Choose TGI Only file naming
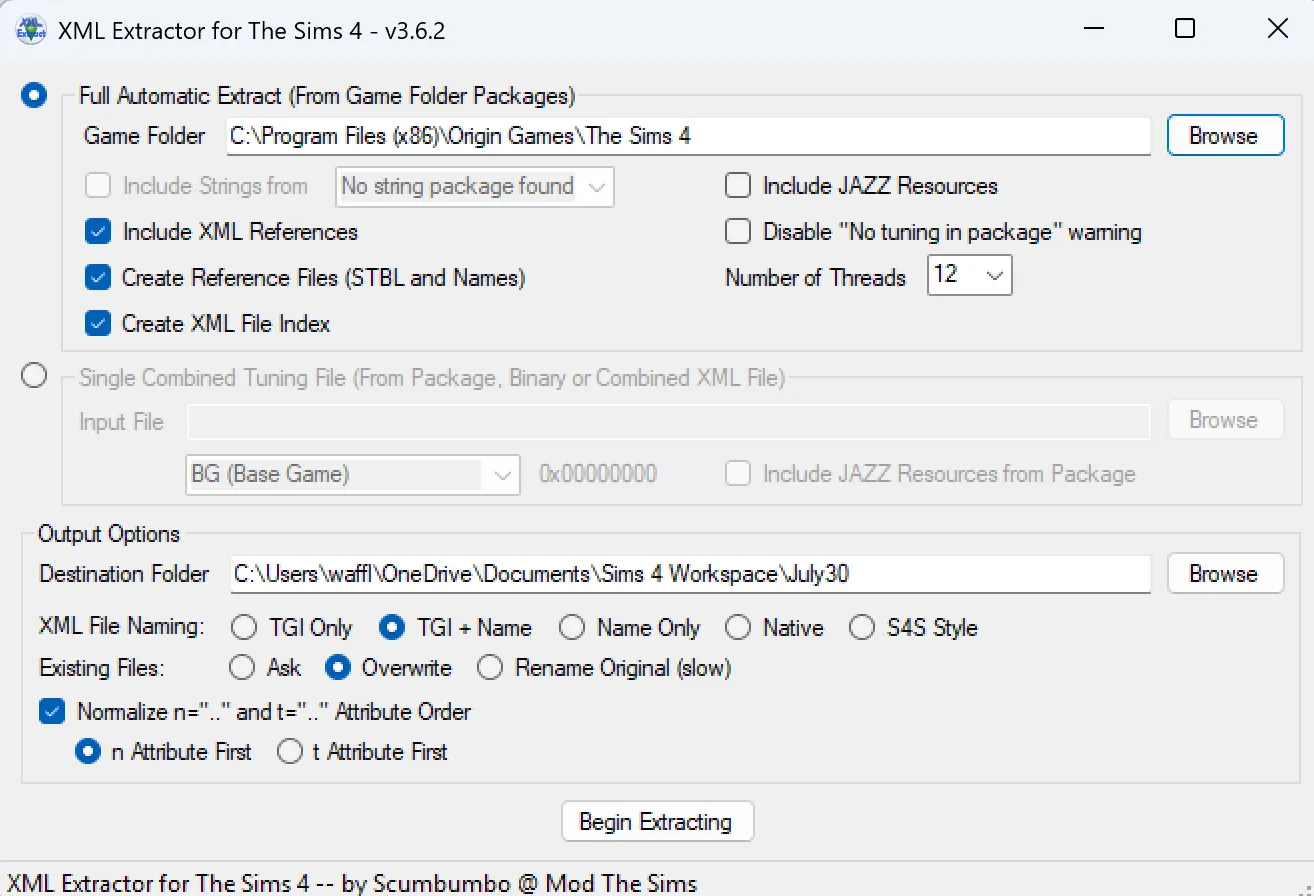 pos(243,627)
